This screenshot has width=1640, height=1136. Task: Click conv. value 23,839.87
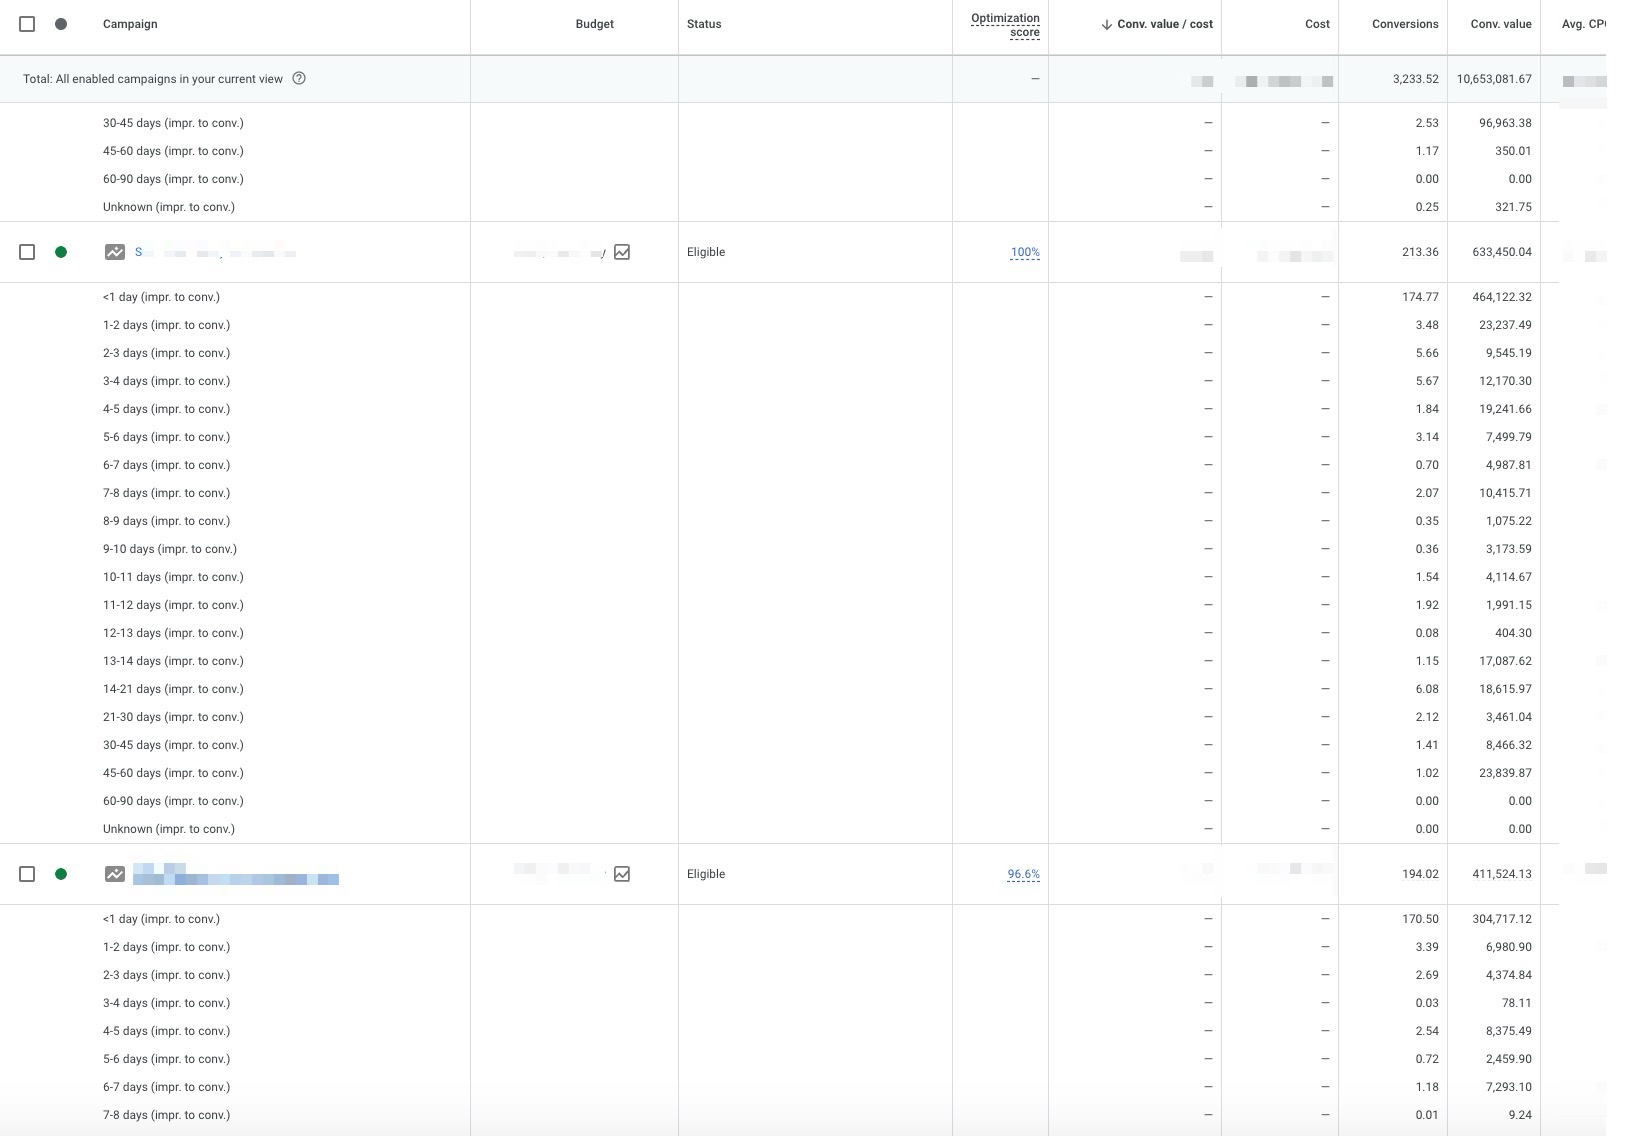(x=1505, y=773)
